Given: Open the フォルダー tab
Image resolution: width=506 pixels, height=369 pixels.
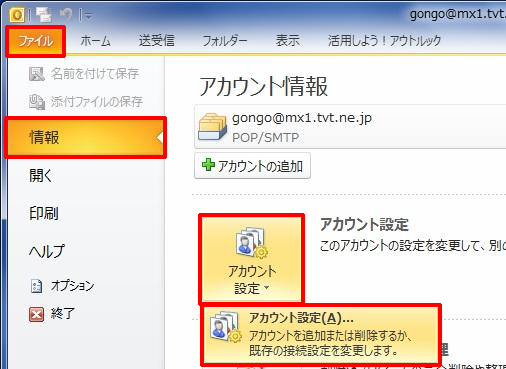Looking at the screenshot, I should (225, 41).
